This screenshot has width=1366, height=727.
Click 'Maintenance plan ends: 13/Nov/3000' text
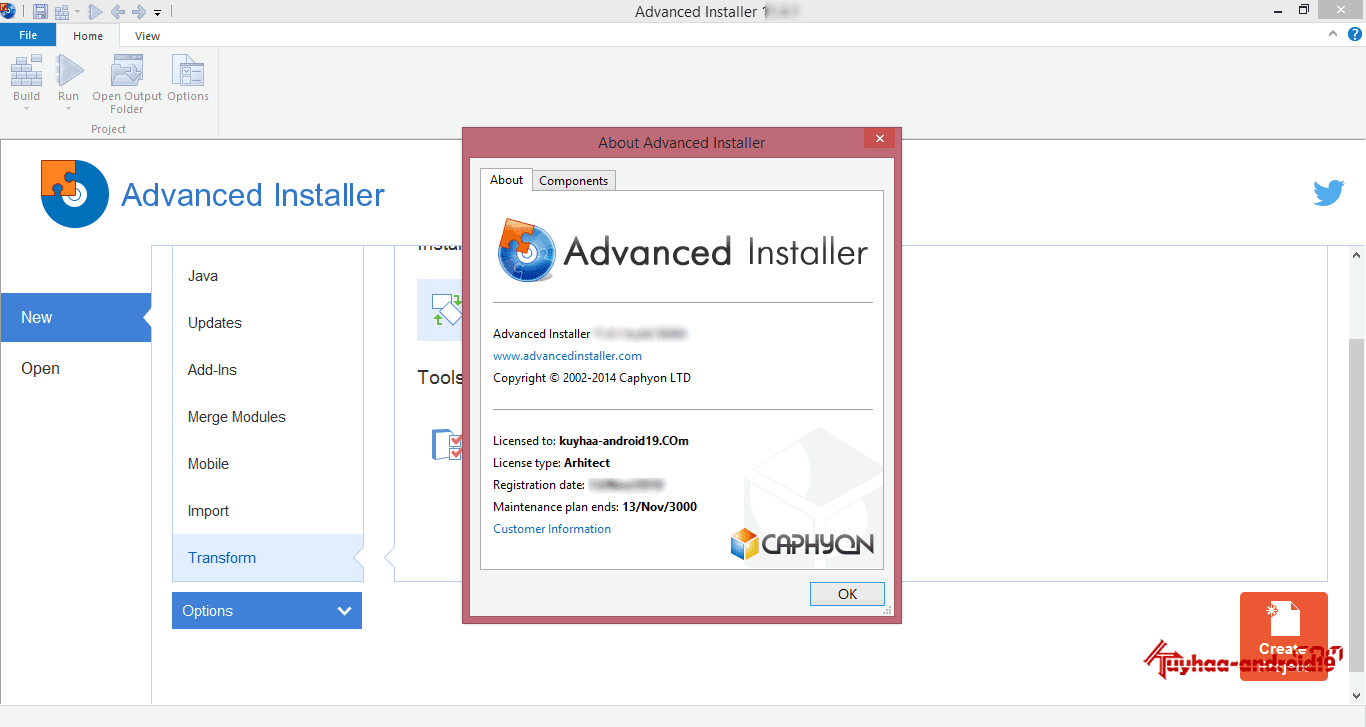595,507
